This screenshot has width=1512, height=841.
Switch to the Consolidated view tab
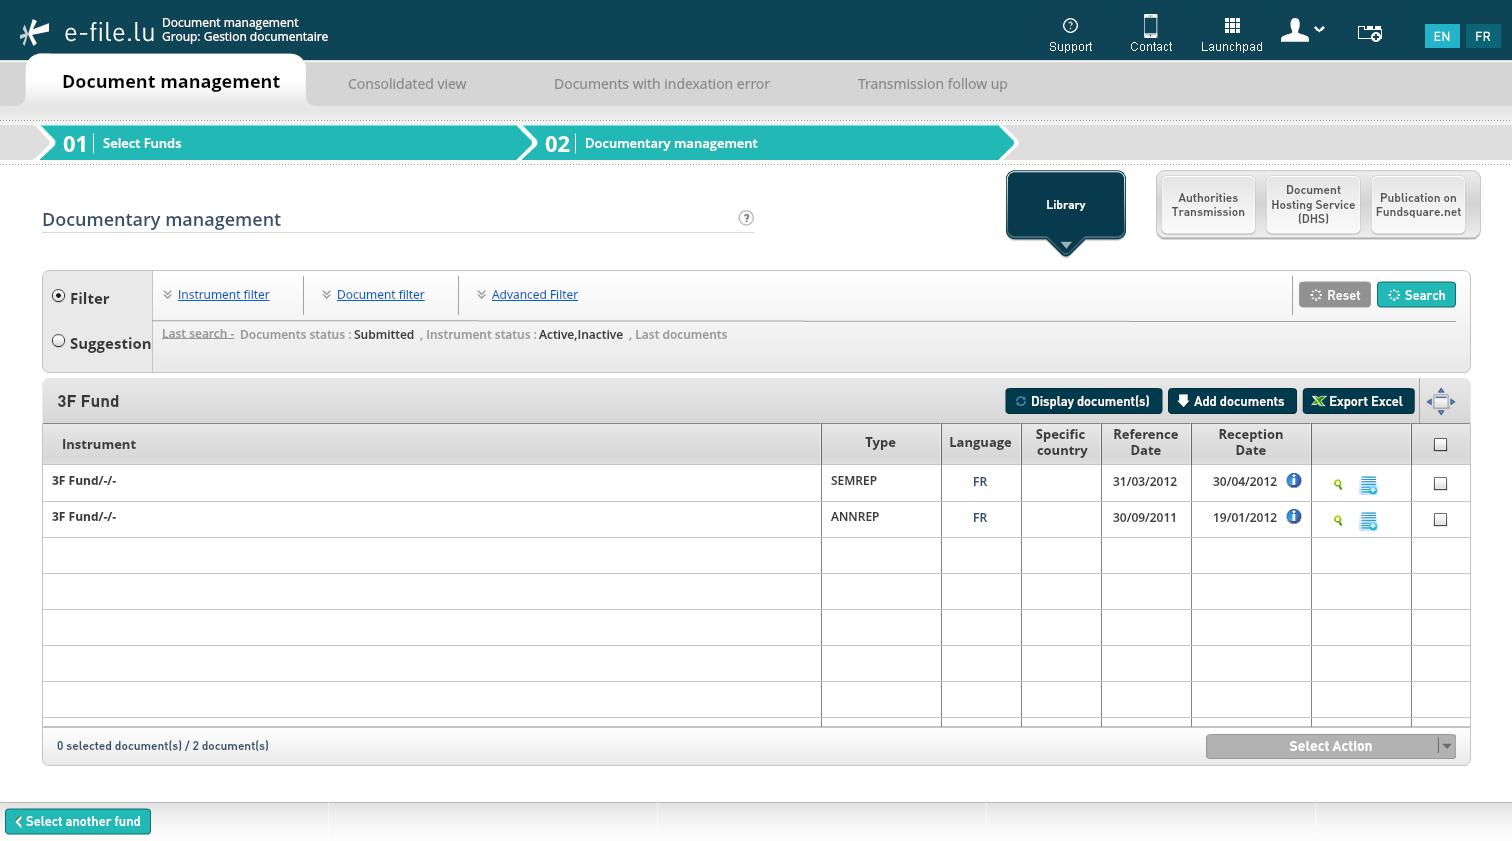[407, 84]
